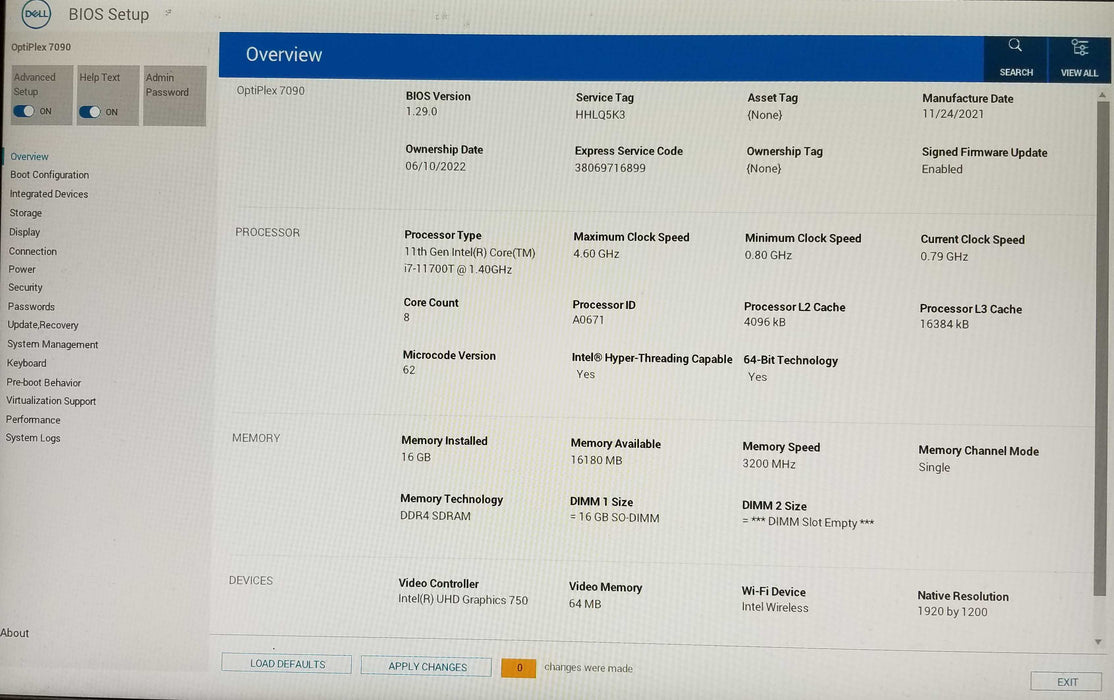Click the About link
This screenshot has width=1114, height=700.
15,633
